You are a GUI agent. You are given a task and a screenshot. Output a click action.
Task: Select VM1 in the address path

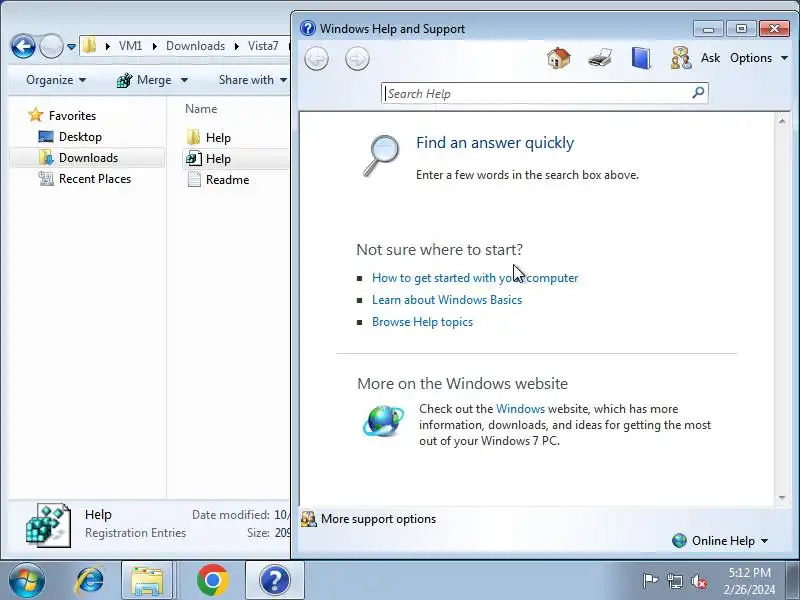(130, 46)
